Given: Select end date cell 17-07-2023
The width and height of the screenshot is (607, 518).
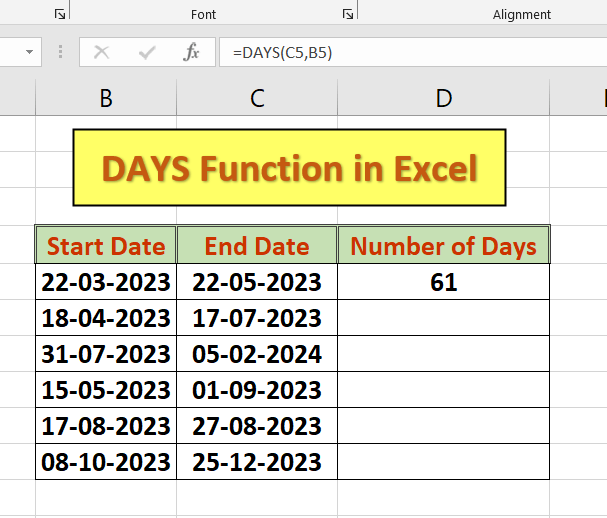Looking at the screenshot, I should [257, 318].
